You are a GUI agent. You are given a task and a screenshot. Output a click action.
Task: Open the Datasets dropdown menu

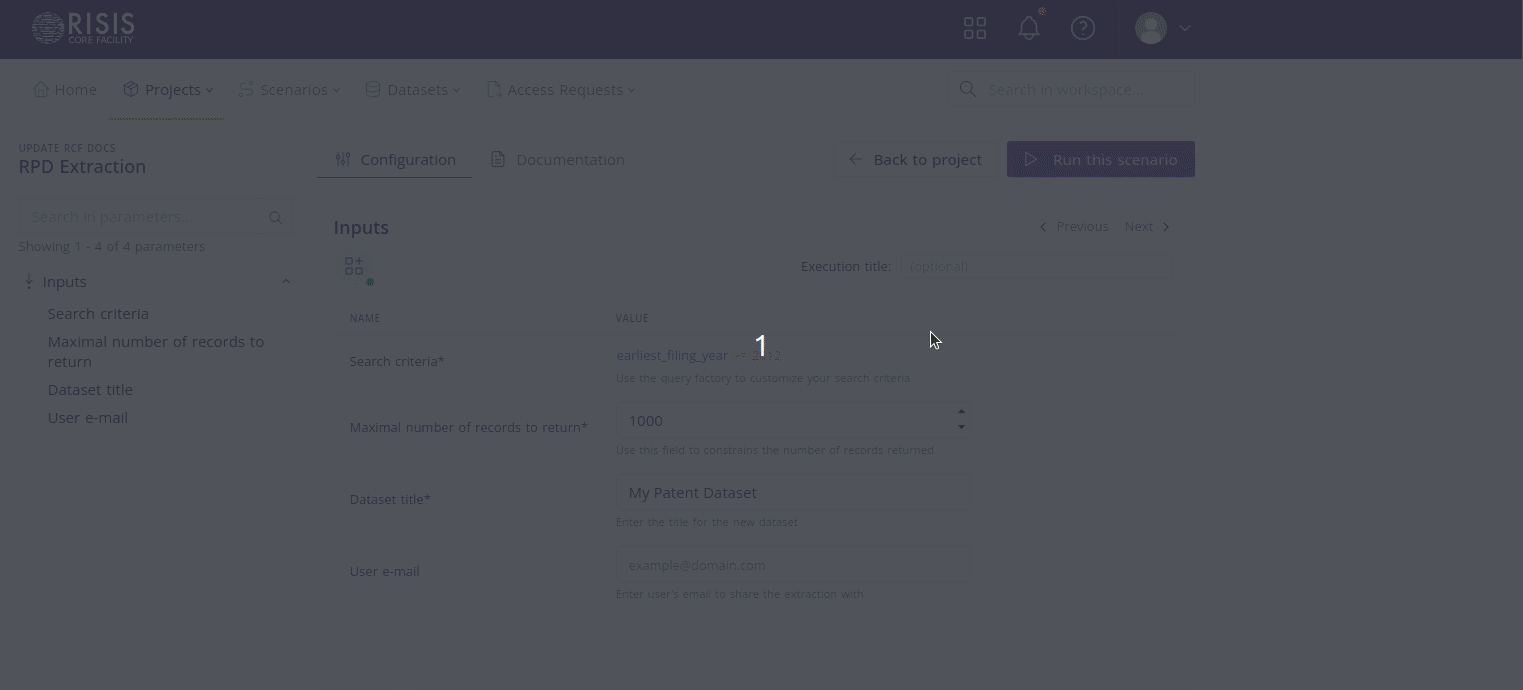click(x=413, y=90)
